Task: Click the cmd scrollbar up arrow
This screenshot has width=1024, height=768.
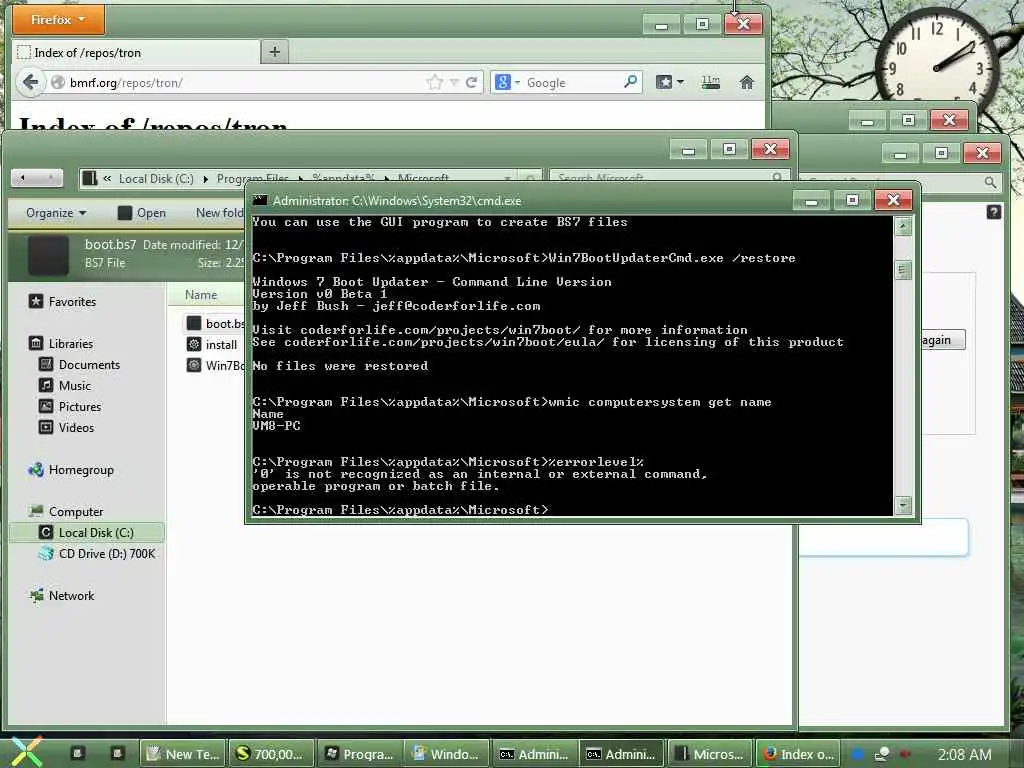Action: coord(903,226)
